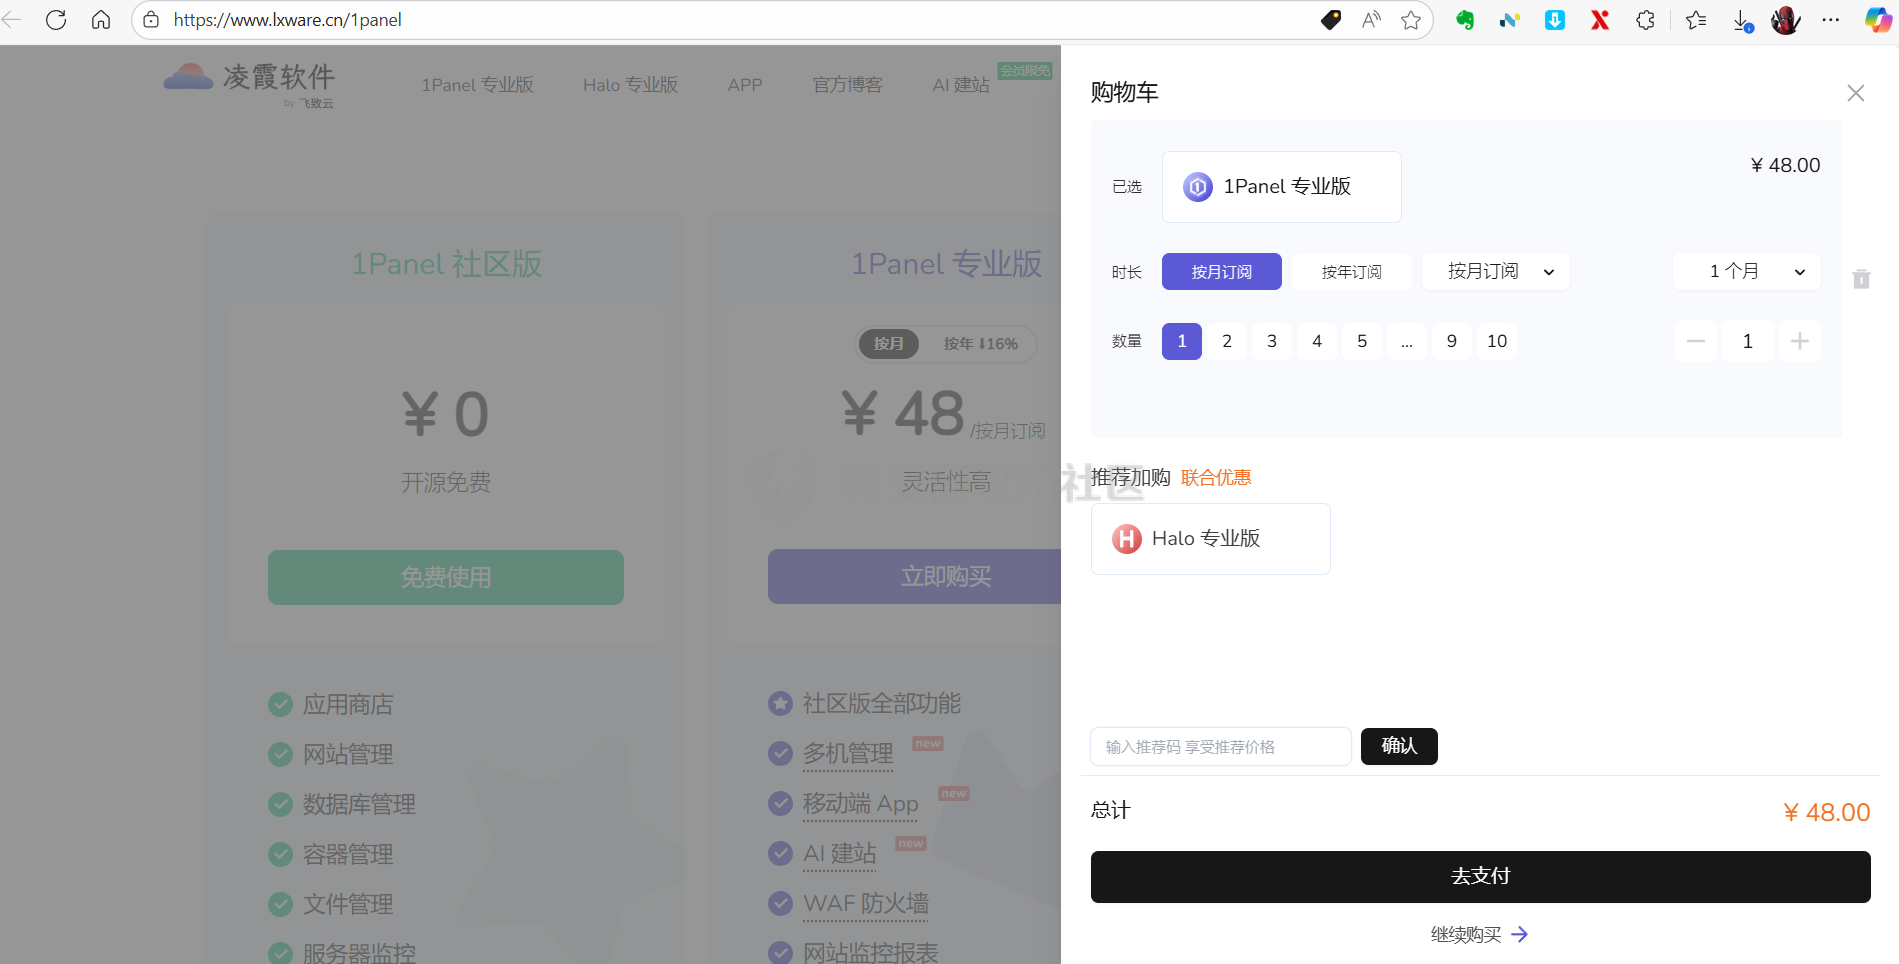Select quantity 1 chip
Image resolution: width=1899 pixels, height=964 pixels.
click(x=1182, y=341)
